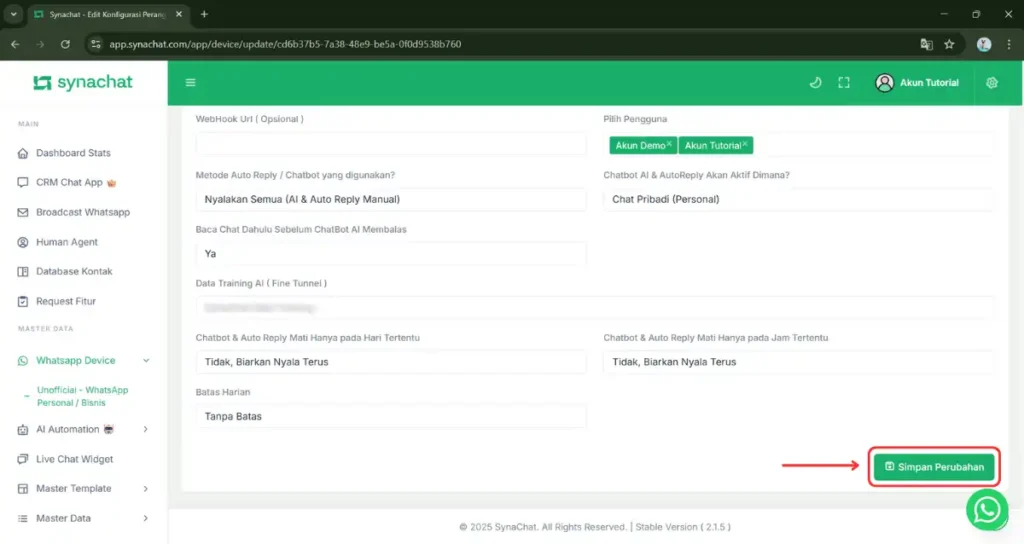This screenshot has height=544, width=1024.
Task: Open browser translate icon
Action: (926, 44)
